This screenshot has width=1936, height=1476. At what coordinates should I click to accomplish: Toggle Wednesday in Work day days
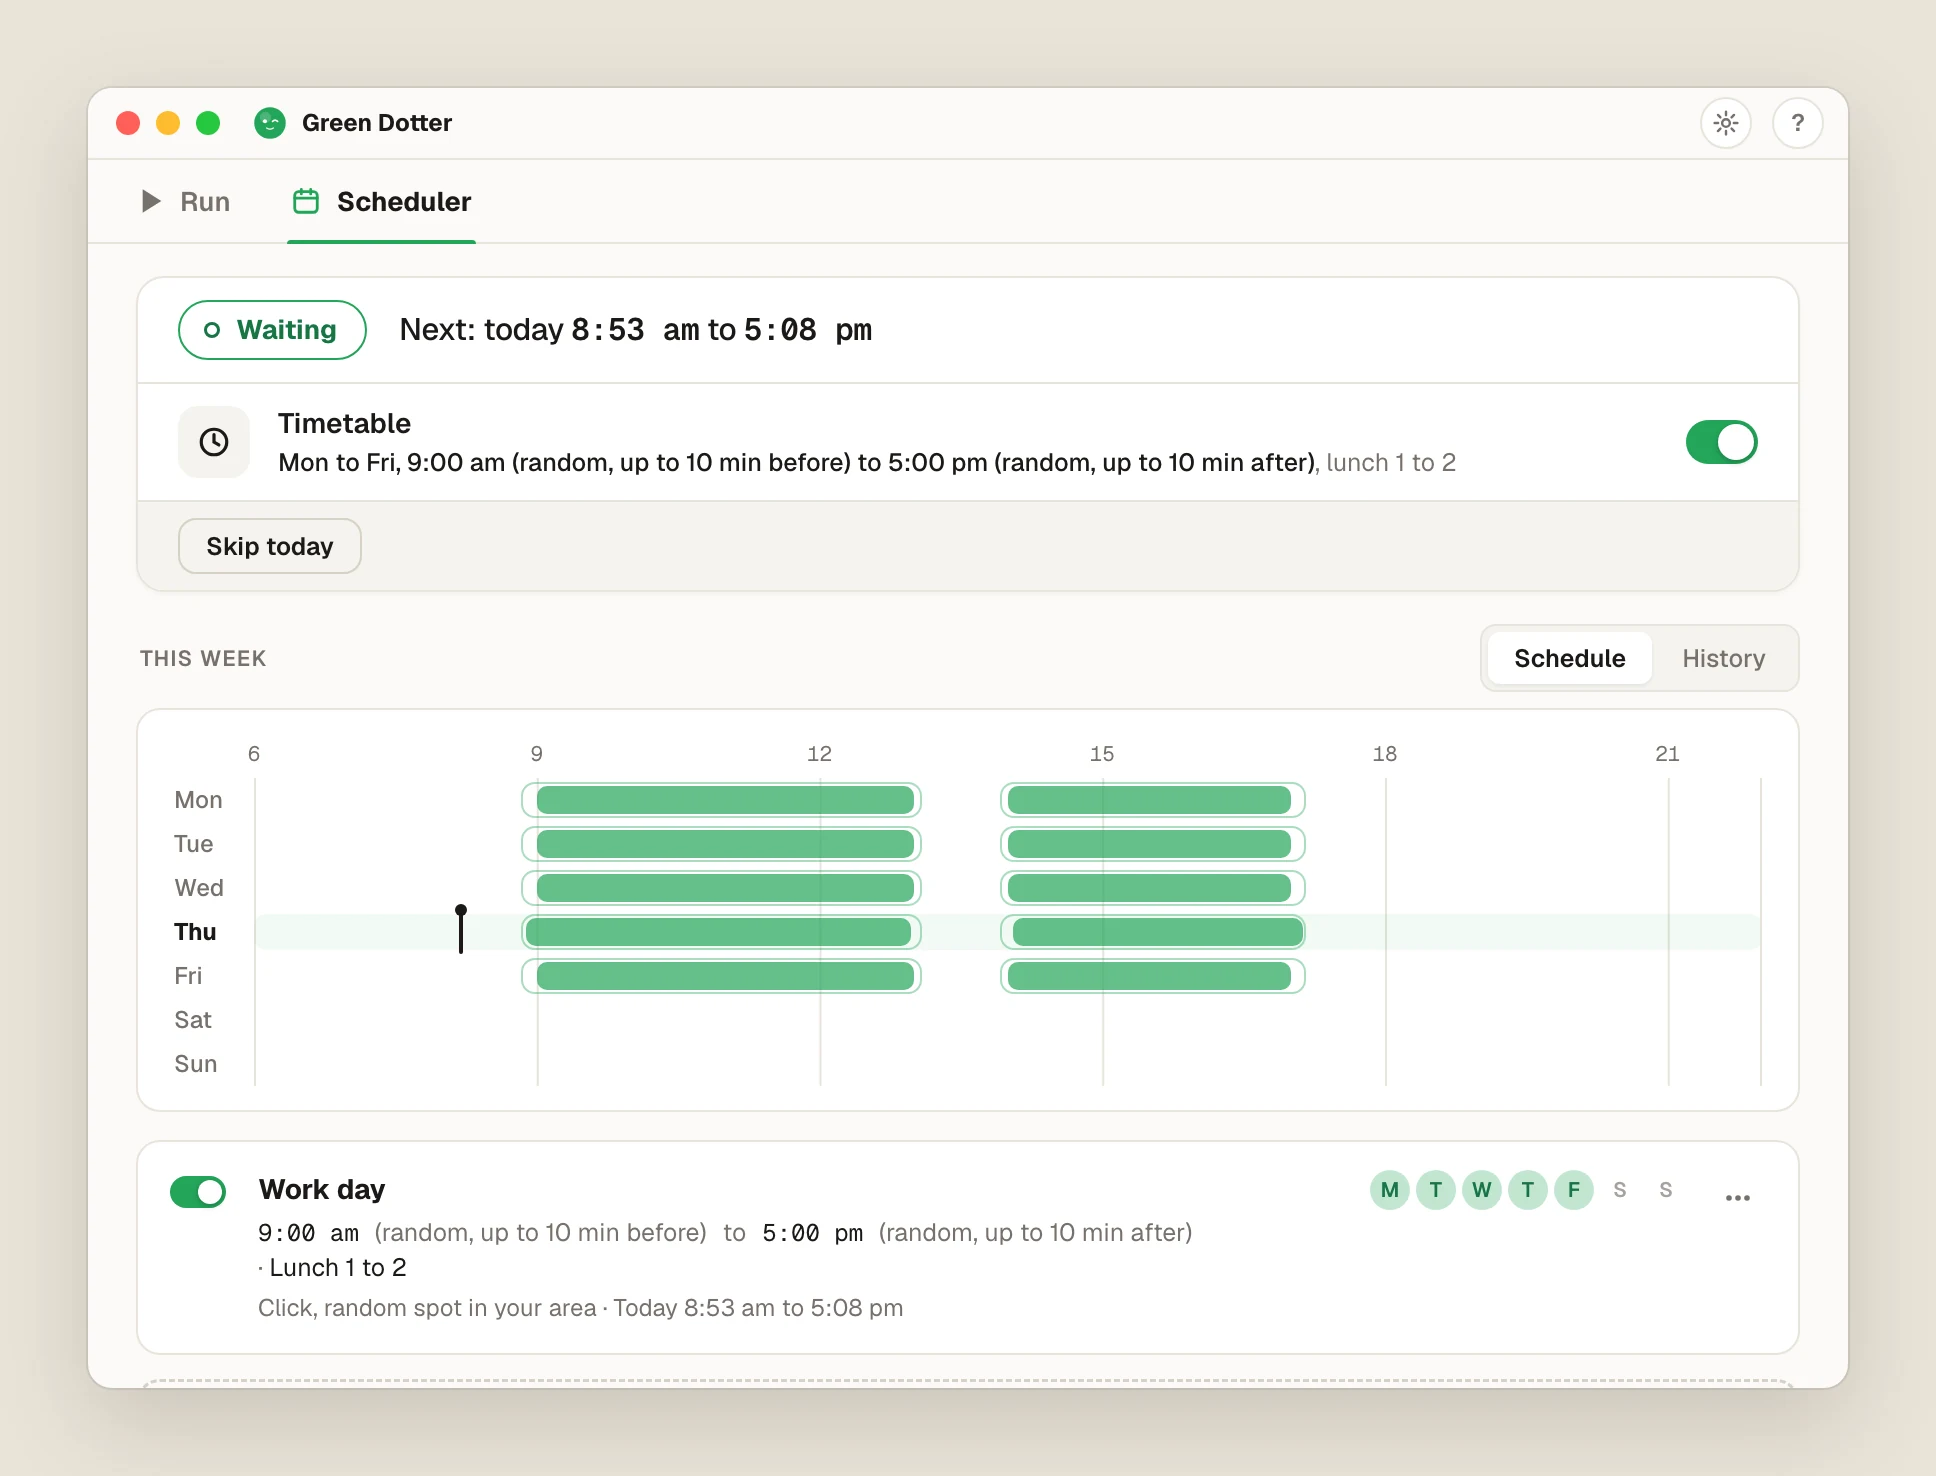(x=1482, y=1190)
